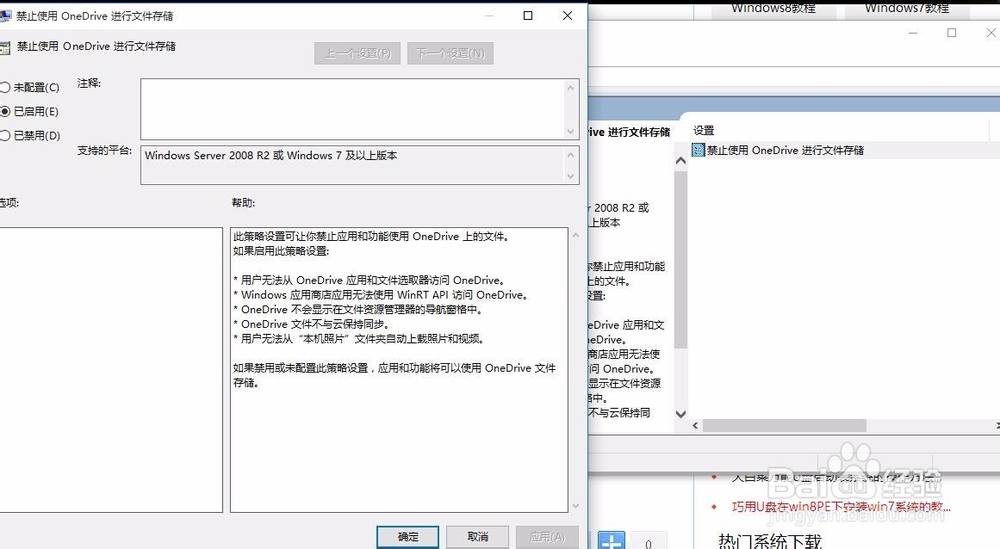Click the help text pane

399,370
